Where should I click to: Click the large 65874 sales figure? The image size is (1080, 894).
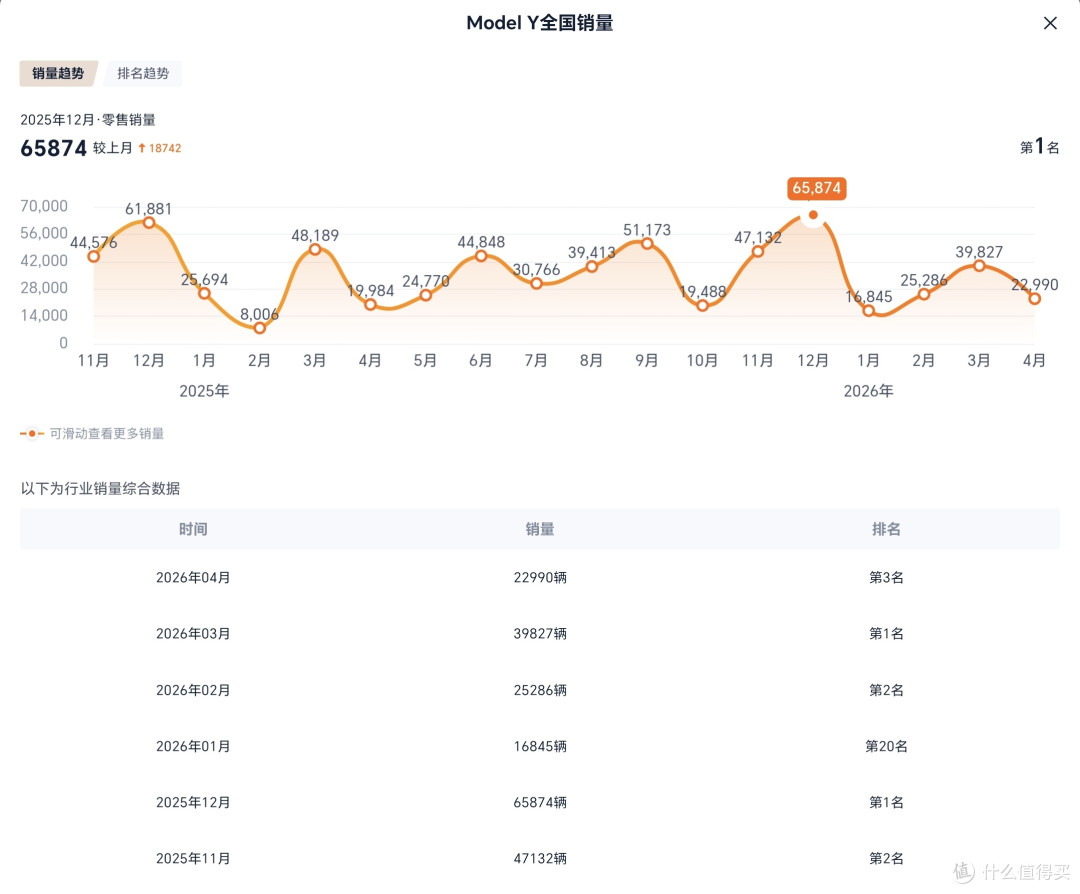coord(54,148)
